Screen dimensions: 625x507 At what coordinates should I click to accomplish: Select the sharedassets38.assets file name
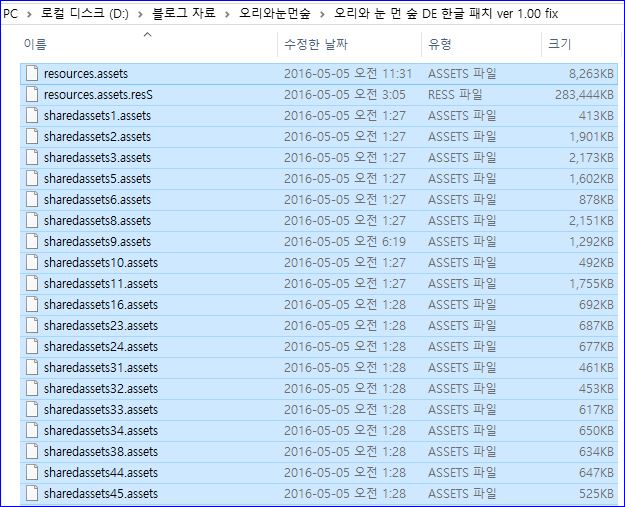click(101, 452)
